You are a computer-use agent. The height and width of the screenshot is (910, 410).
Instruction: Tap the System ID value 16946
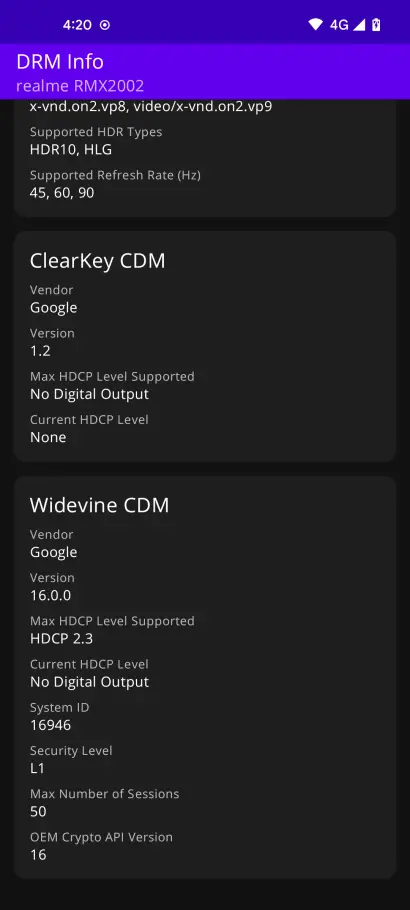[51, 725]
